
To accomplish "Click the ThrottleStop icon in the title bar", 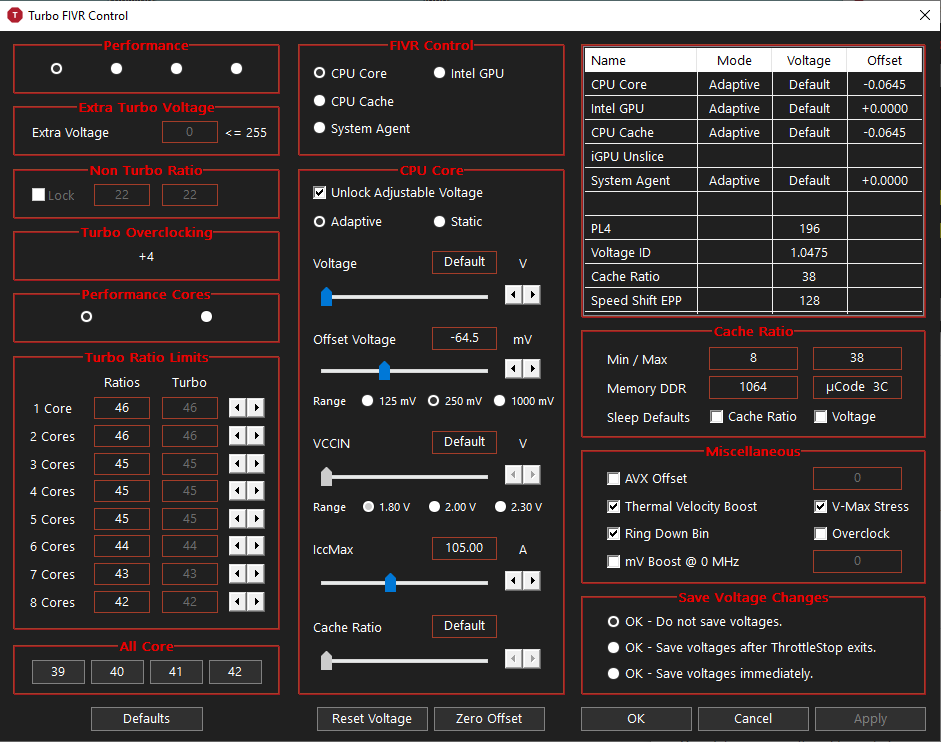I will (14, 16).
